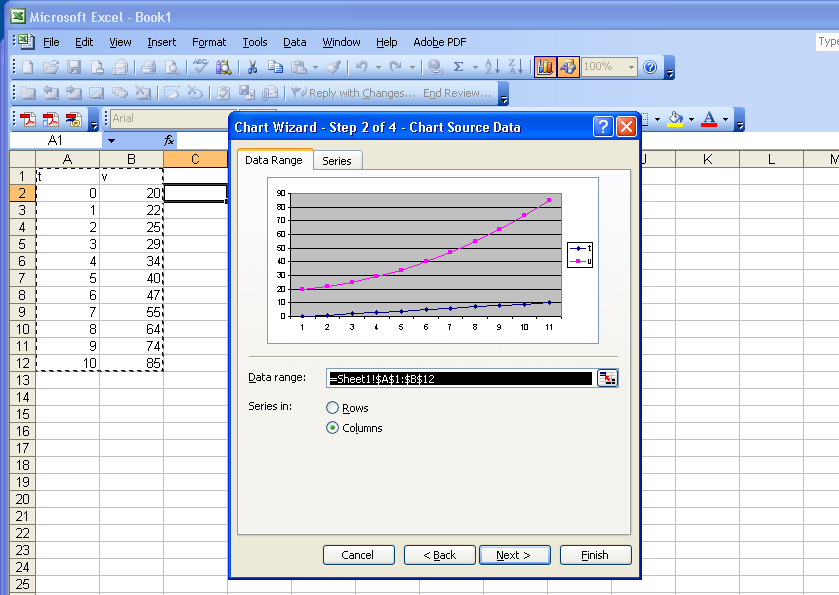The width and height of the screenshot is (839, 595).
Task: Click the Chart Wizard icon in toolbar
Action: (x=545, y=67)
